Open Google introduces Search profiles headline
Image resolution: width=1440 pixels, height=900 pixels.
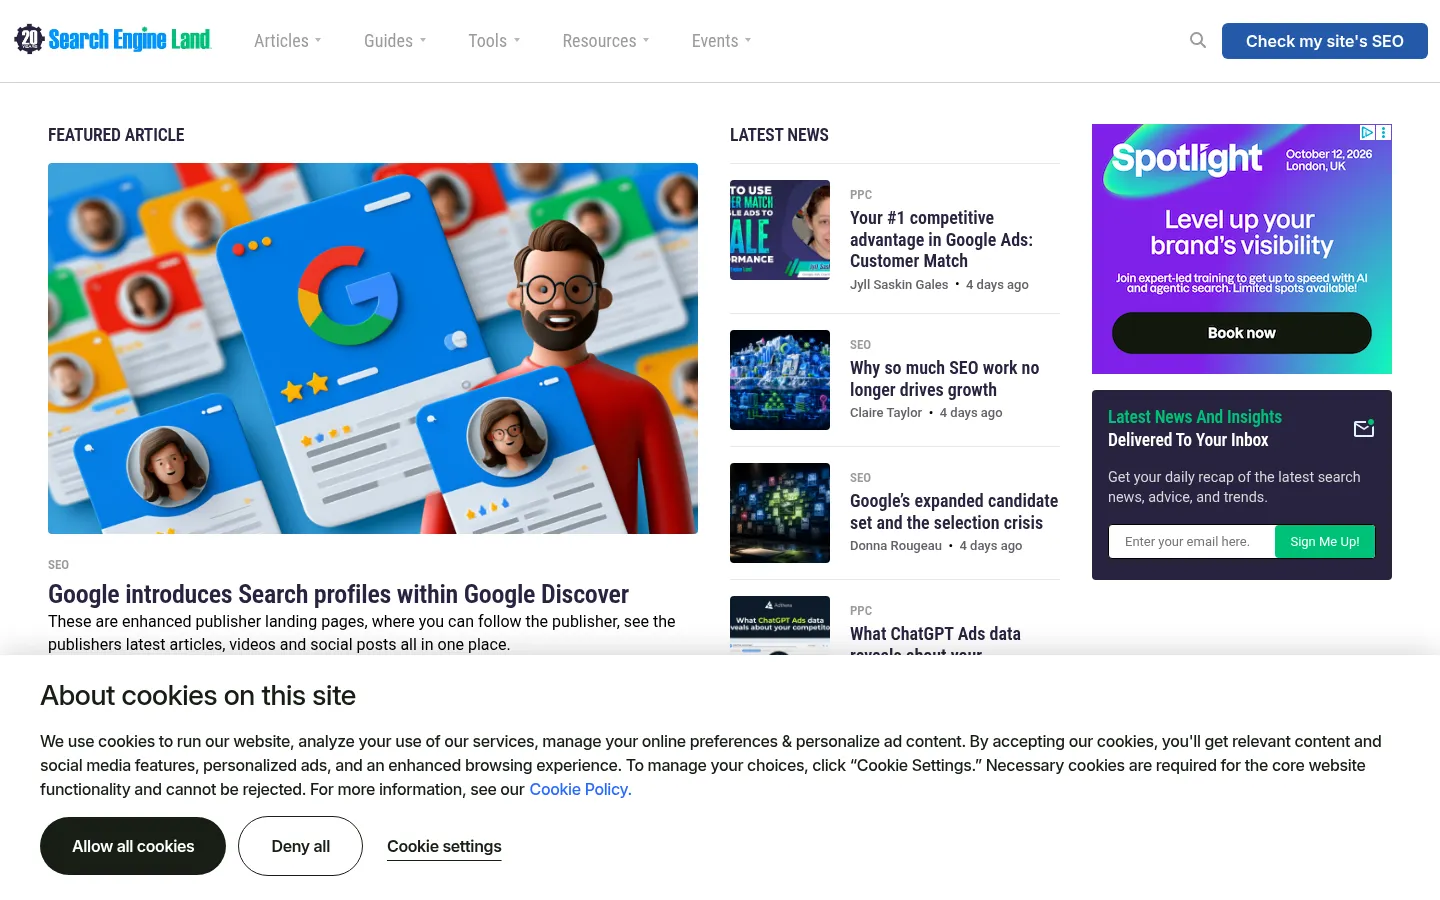338,594
